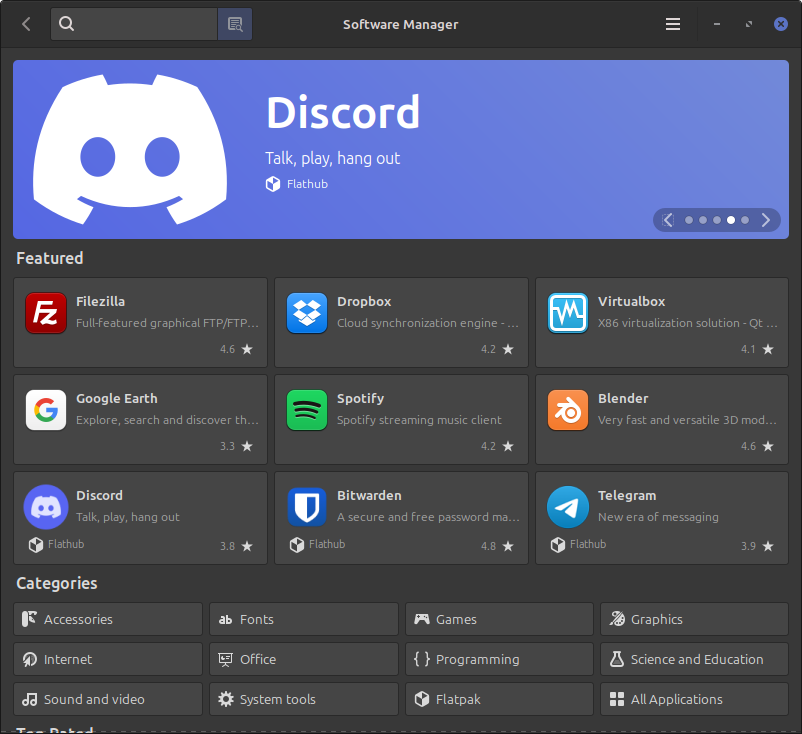Viewport: 802px width, 734px height.
Task: Minimize the Software Manager window
Action: coord(717,24)
